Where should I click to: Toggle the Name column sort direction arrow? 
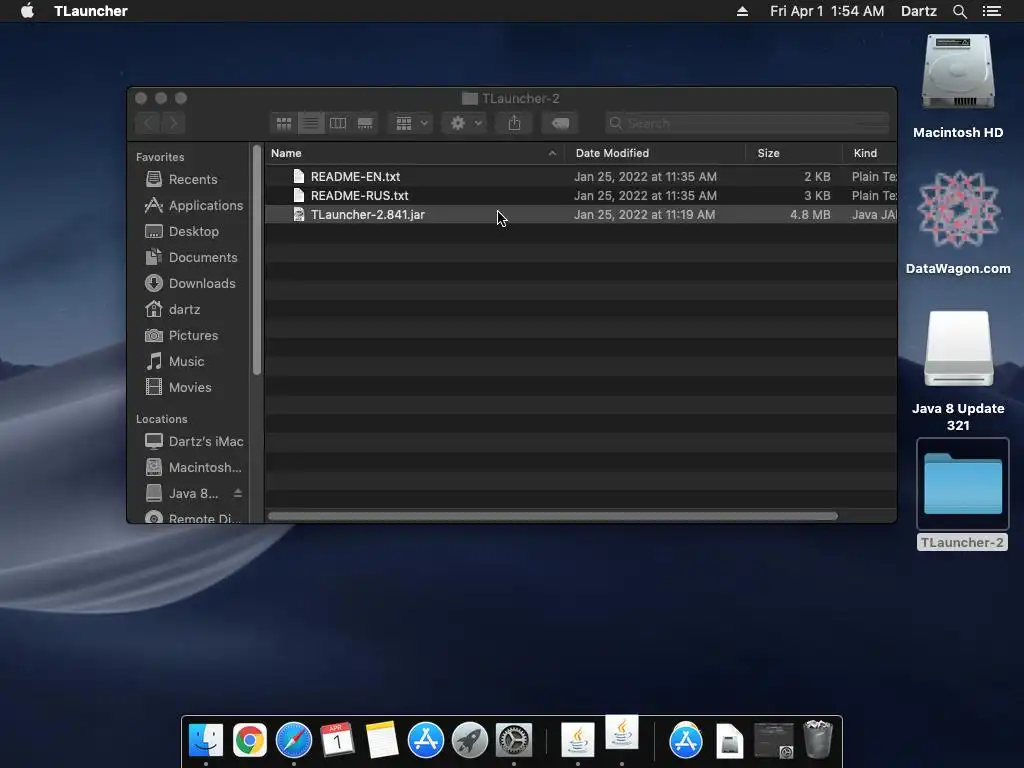(552, 153)
